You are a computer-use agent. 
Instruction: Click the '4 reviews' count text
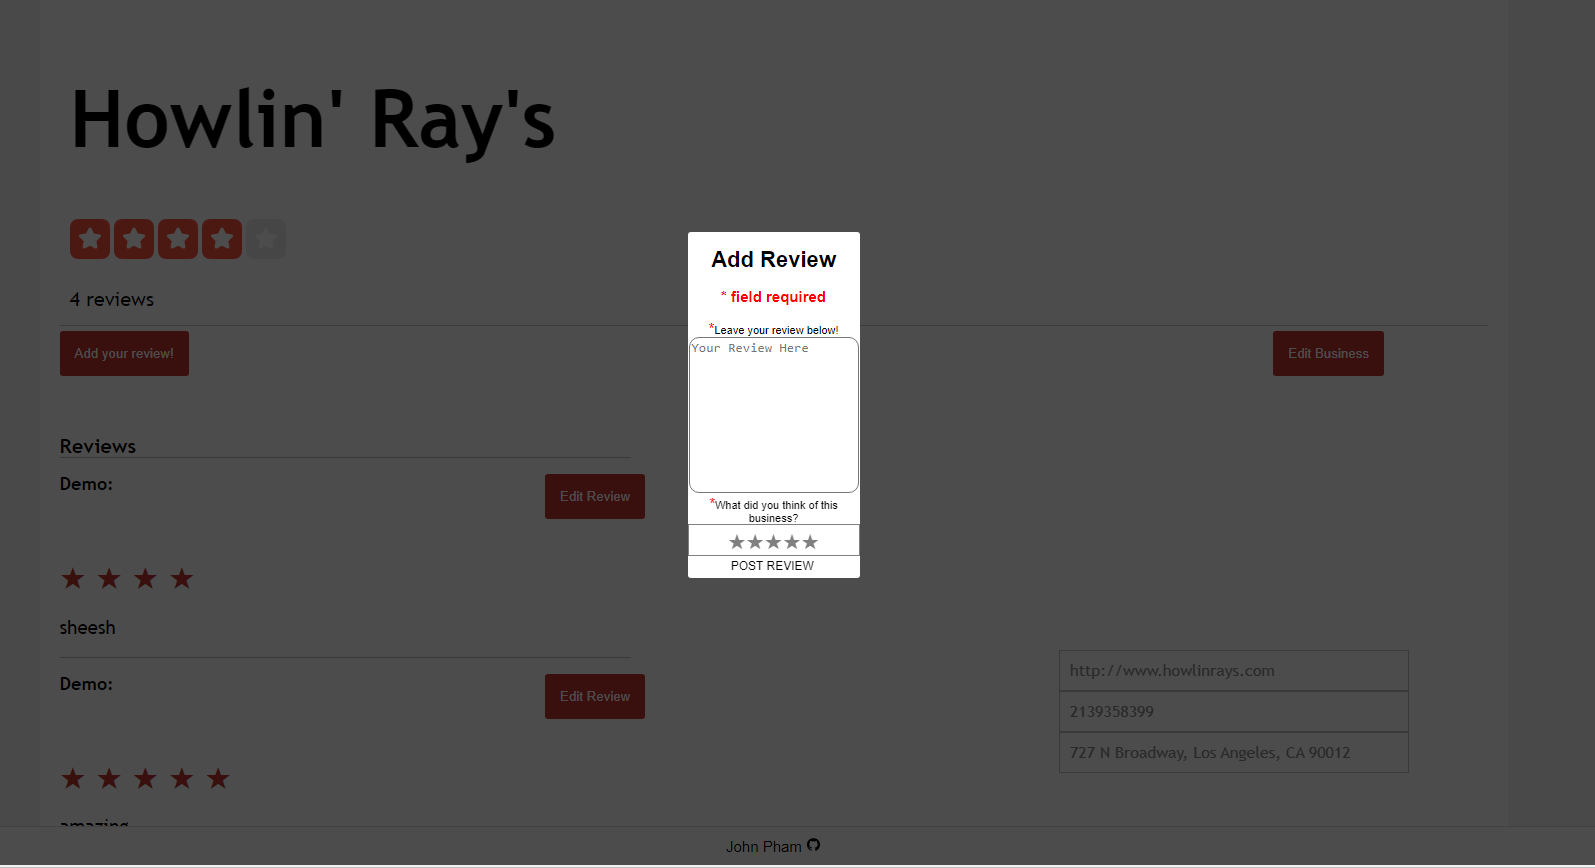coord(112,300)
